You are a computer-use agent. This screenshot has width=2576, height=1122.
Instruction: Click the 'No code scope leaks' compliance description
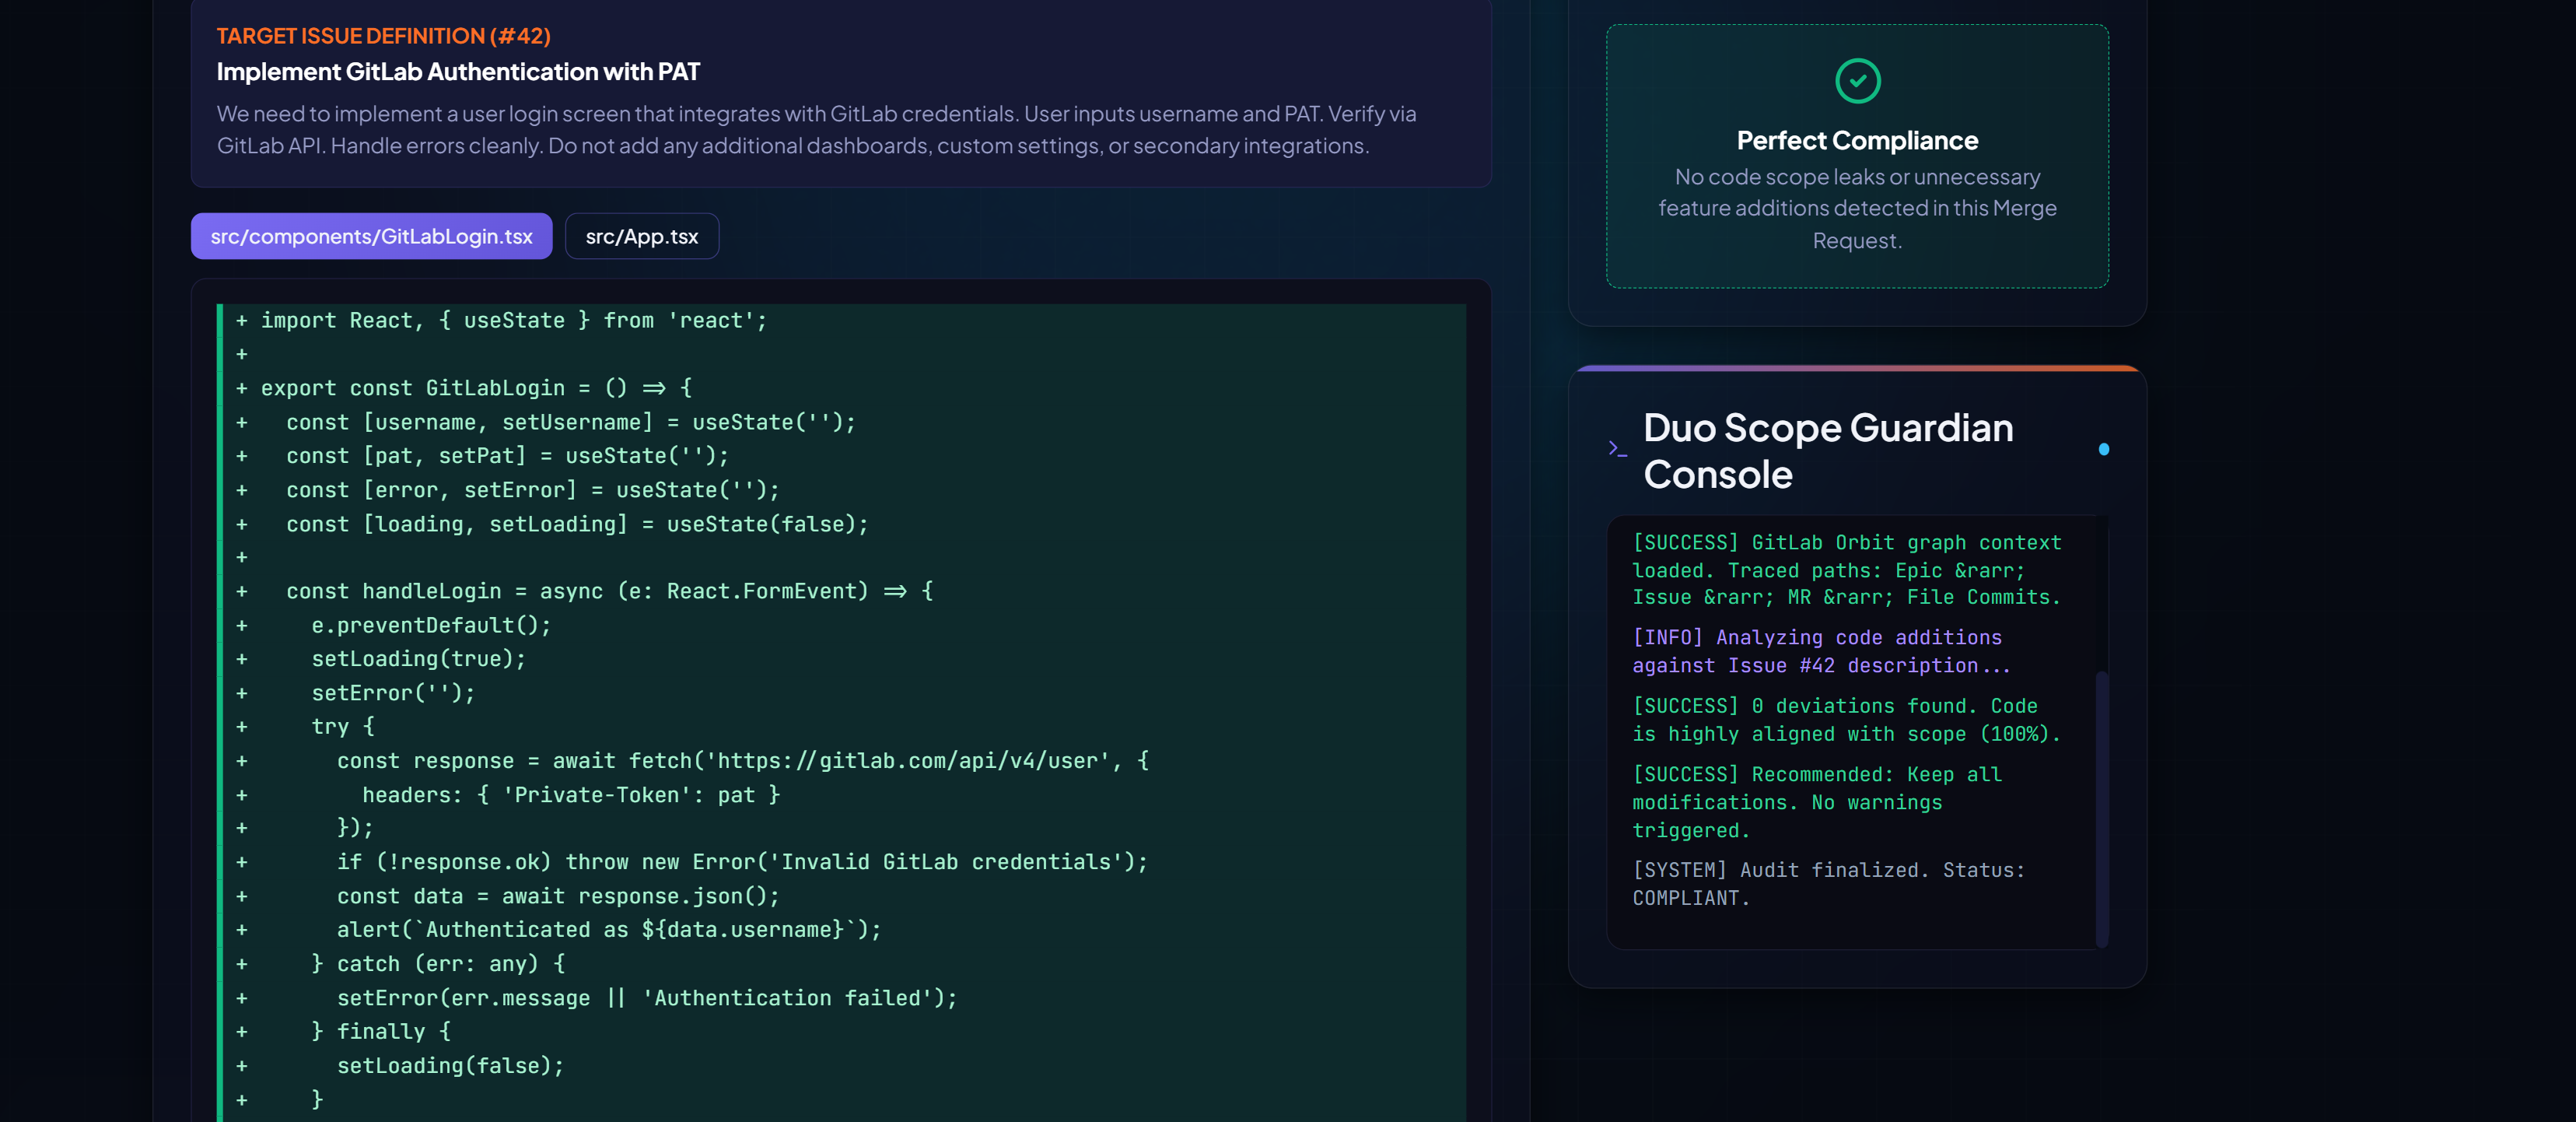coord(1857,209)
